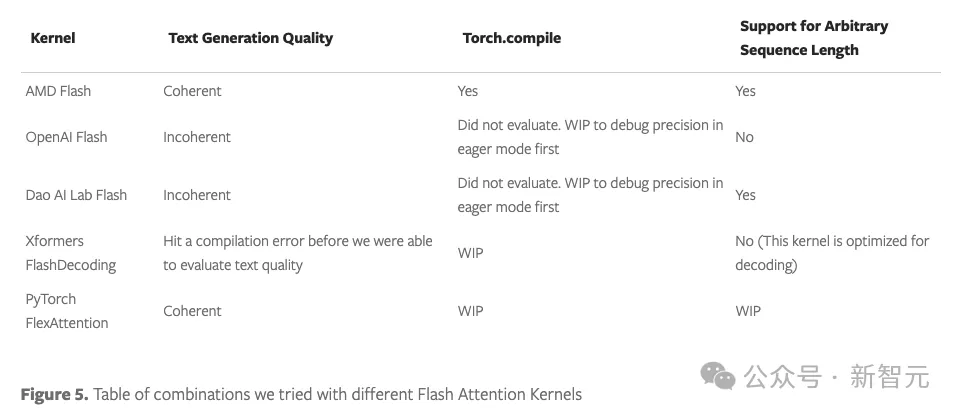Click the "Support for Arbitrary Sequence Length" header

[x=799, y=38]
